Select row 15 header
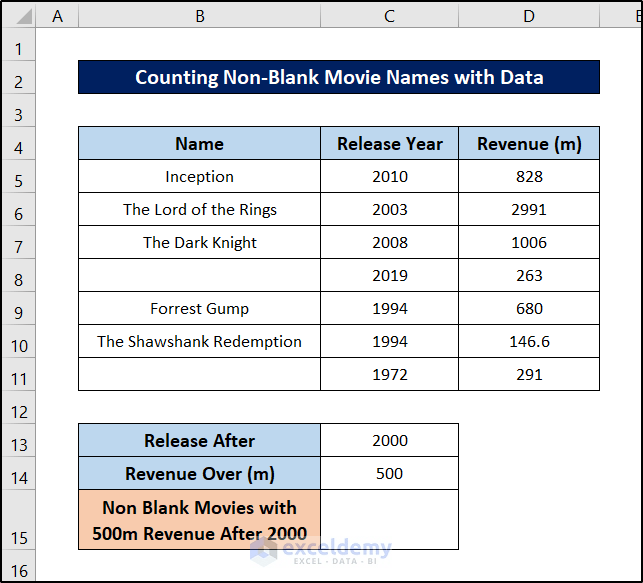This screenshot has height=583, width=643. 19,519
